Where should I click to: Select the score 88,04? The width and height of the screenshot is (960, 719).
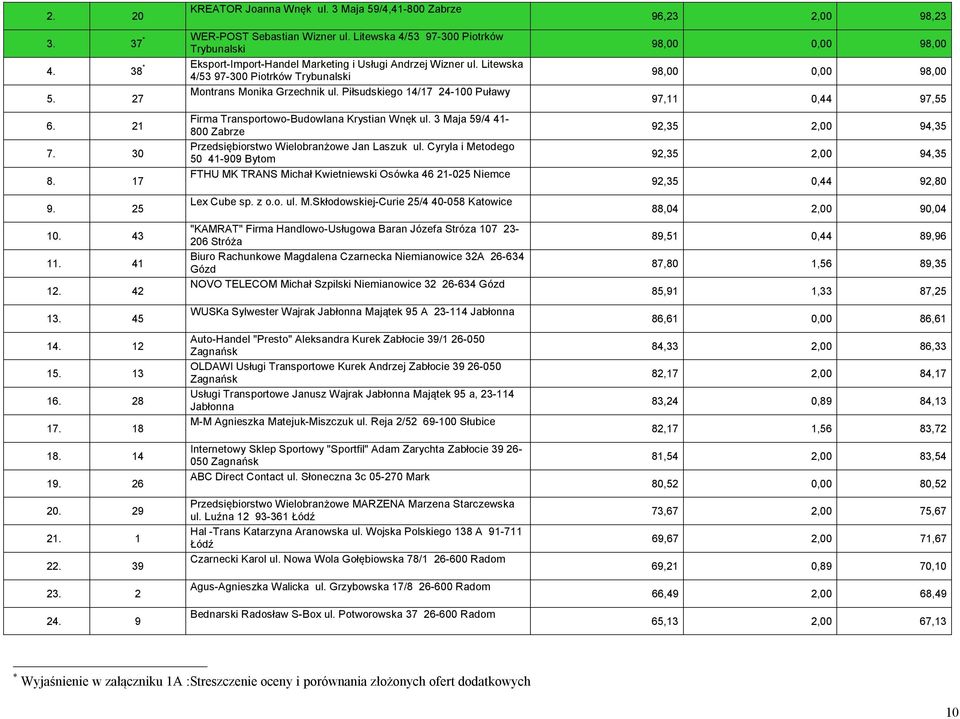(664, 209)
